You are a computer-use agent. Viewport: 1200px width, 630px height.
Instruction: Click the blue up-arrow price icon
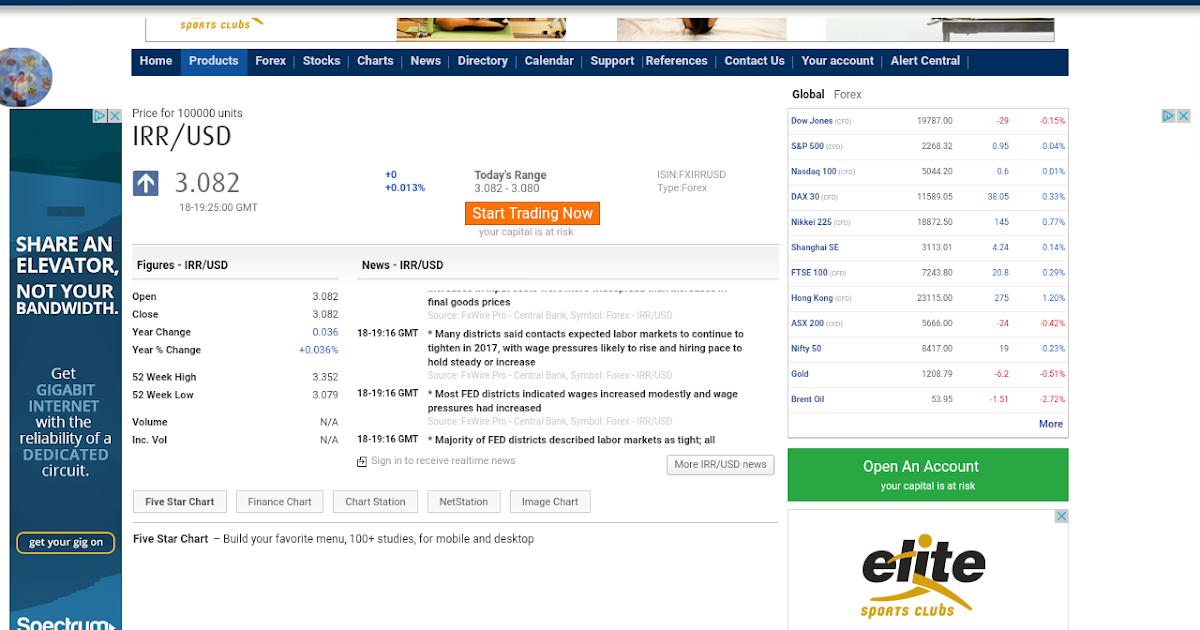point(146,183)
